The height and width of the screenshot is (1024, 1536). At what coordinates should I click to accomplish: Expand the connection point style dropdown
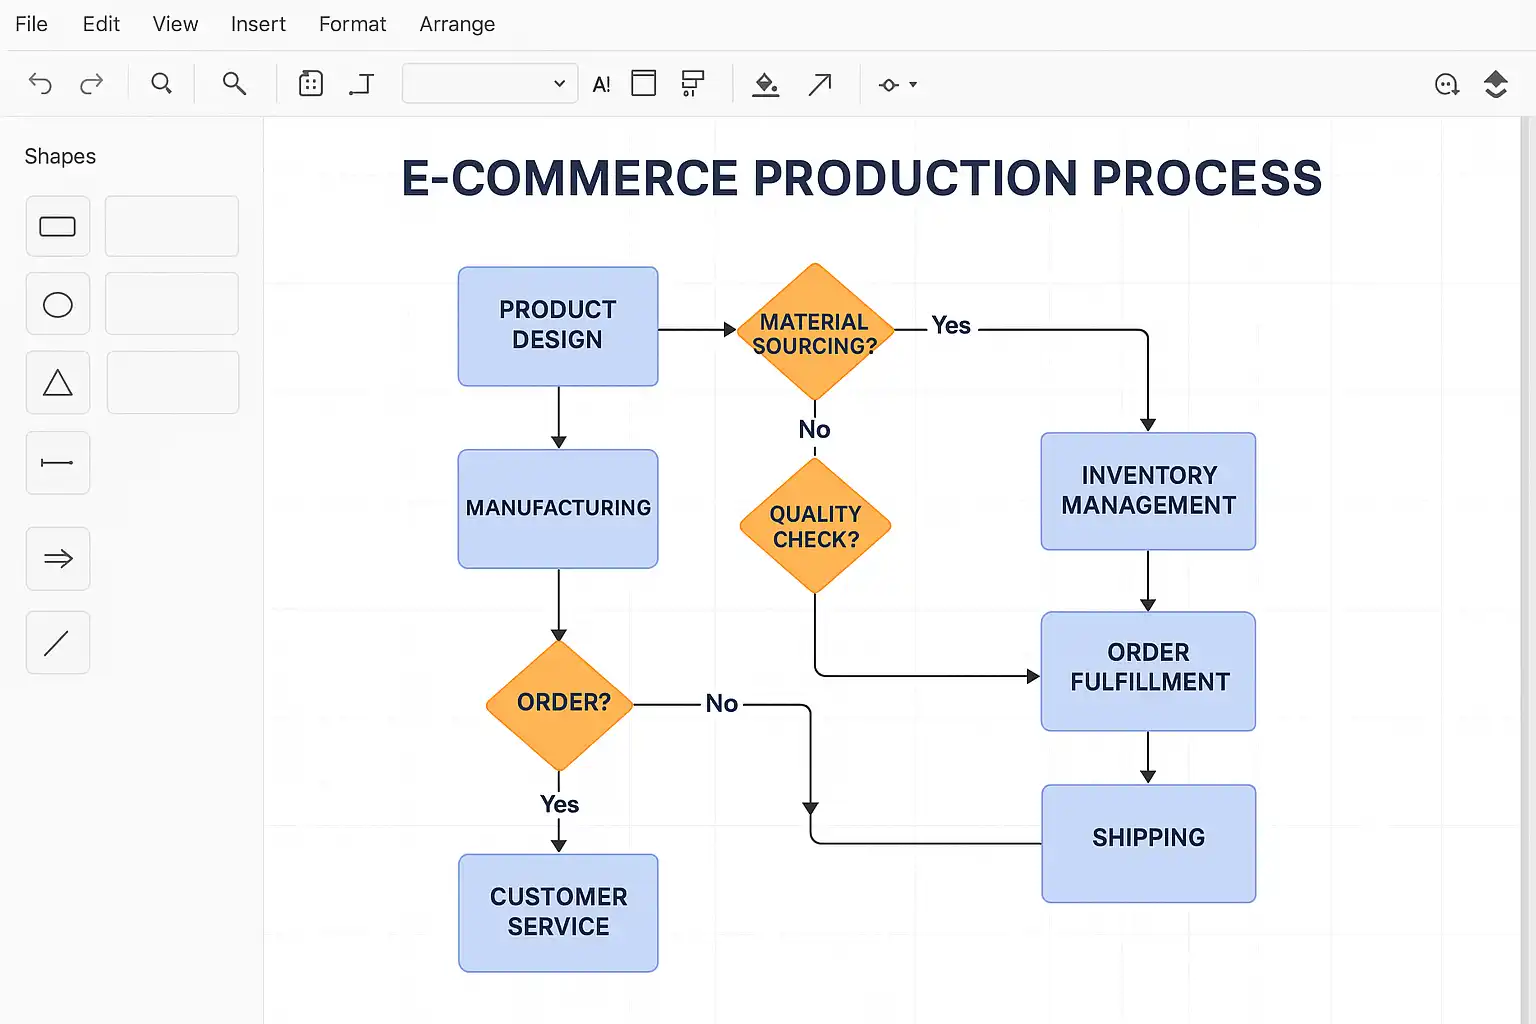pos(897,85)
